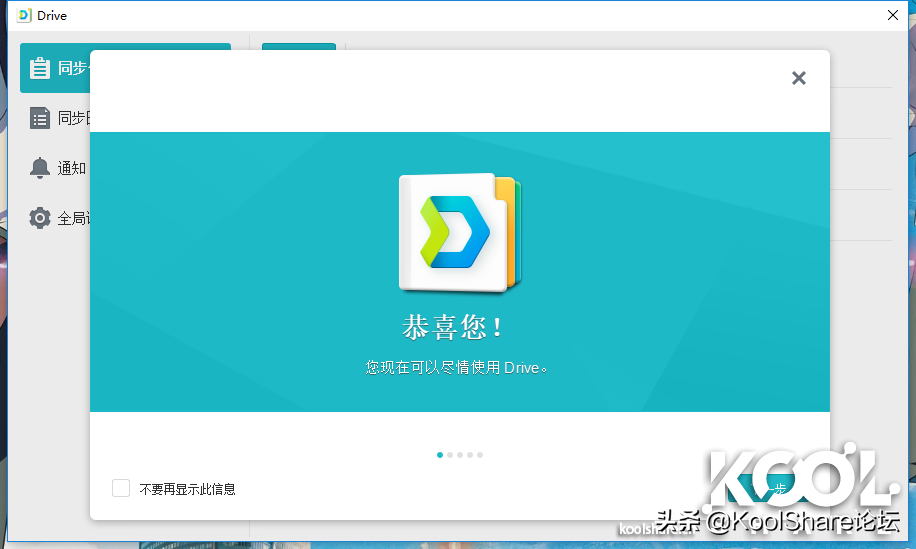Click the 您现在可以尽情使用 Drive message
Screen dimensions: 916x549
point(456,367)
